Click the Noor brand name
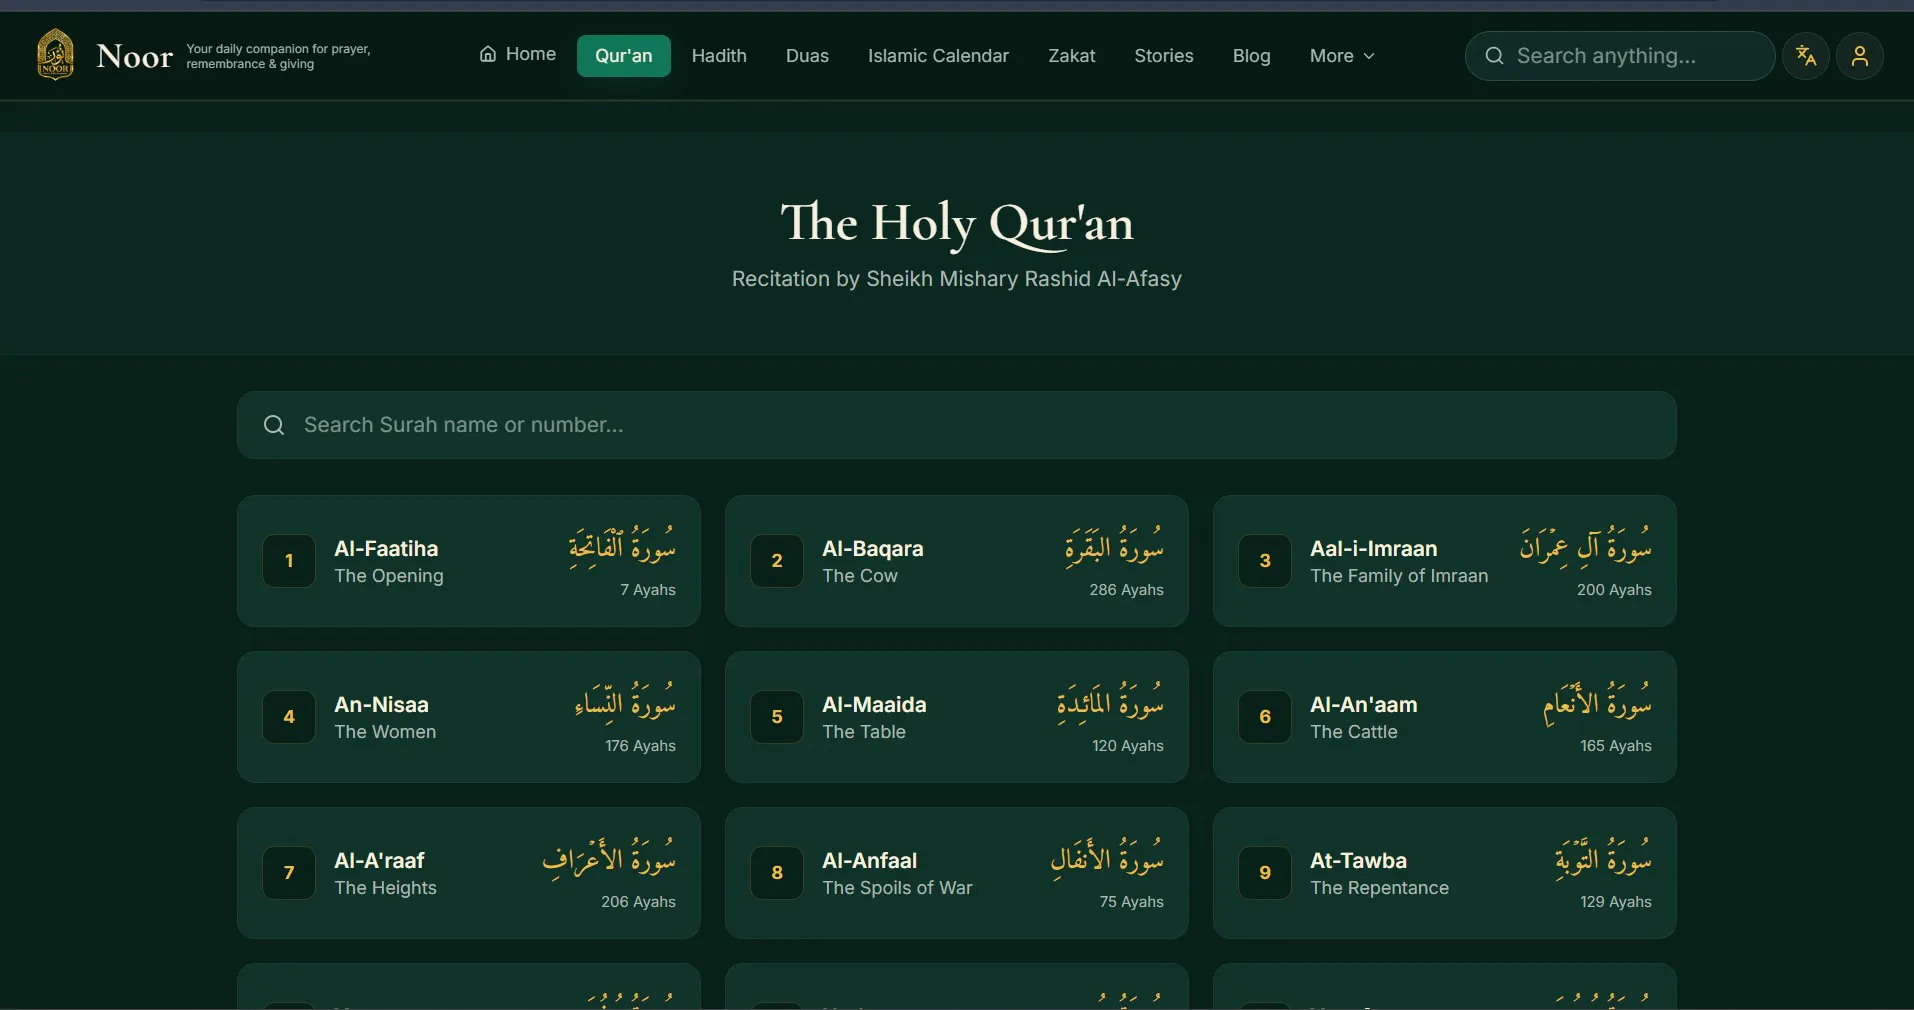The image size is (1914, 1010). pyautogui.click(x=134, y=56)
